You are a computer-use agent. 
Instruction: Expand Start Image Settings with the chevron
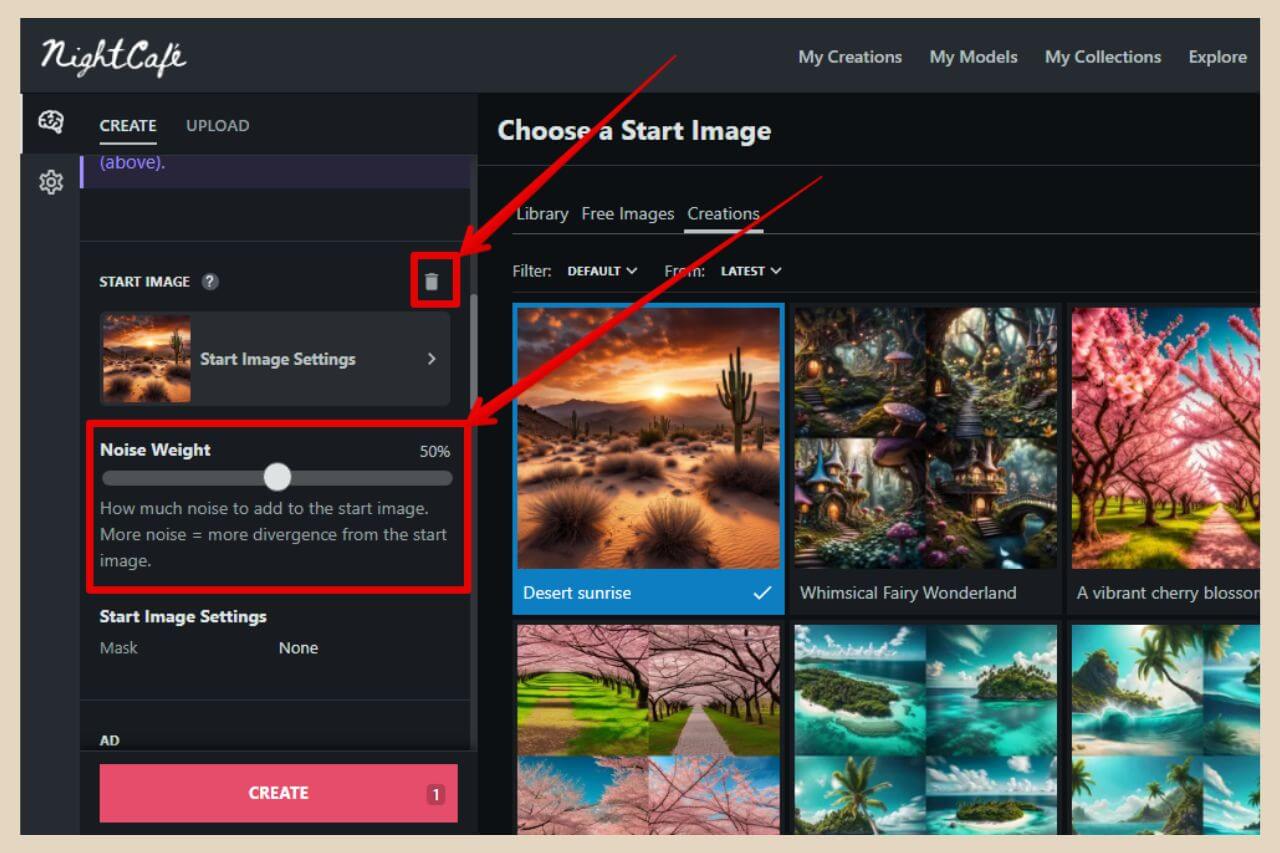pyautogui.click(x=432, y=358)
